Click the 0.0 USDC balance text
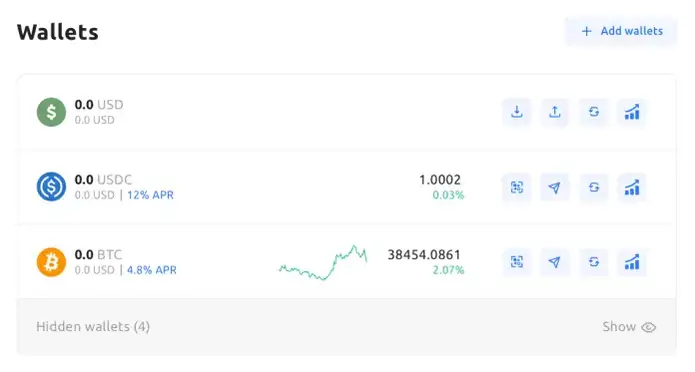Viewport: 695px width, 372px height. tap(103, 180)
